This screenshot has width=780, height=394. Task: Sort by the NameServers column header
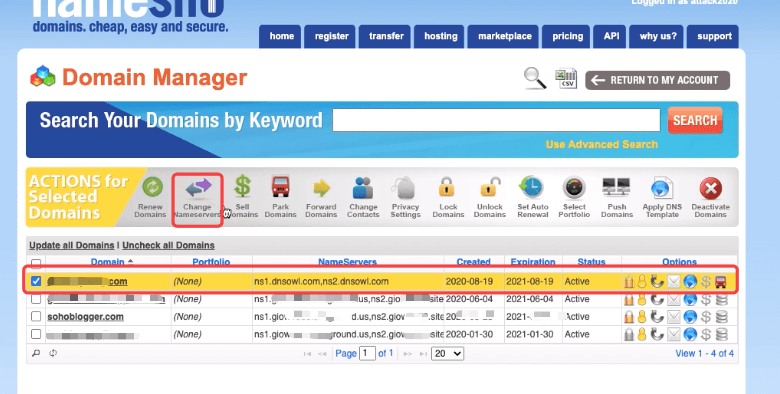click(x=348, y=262)
